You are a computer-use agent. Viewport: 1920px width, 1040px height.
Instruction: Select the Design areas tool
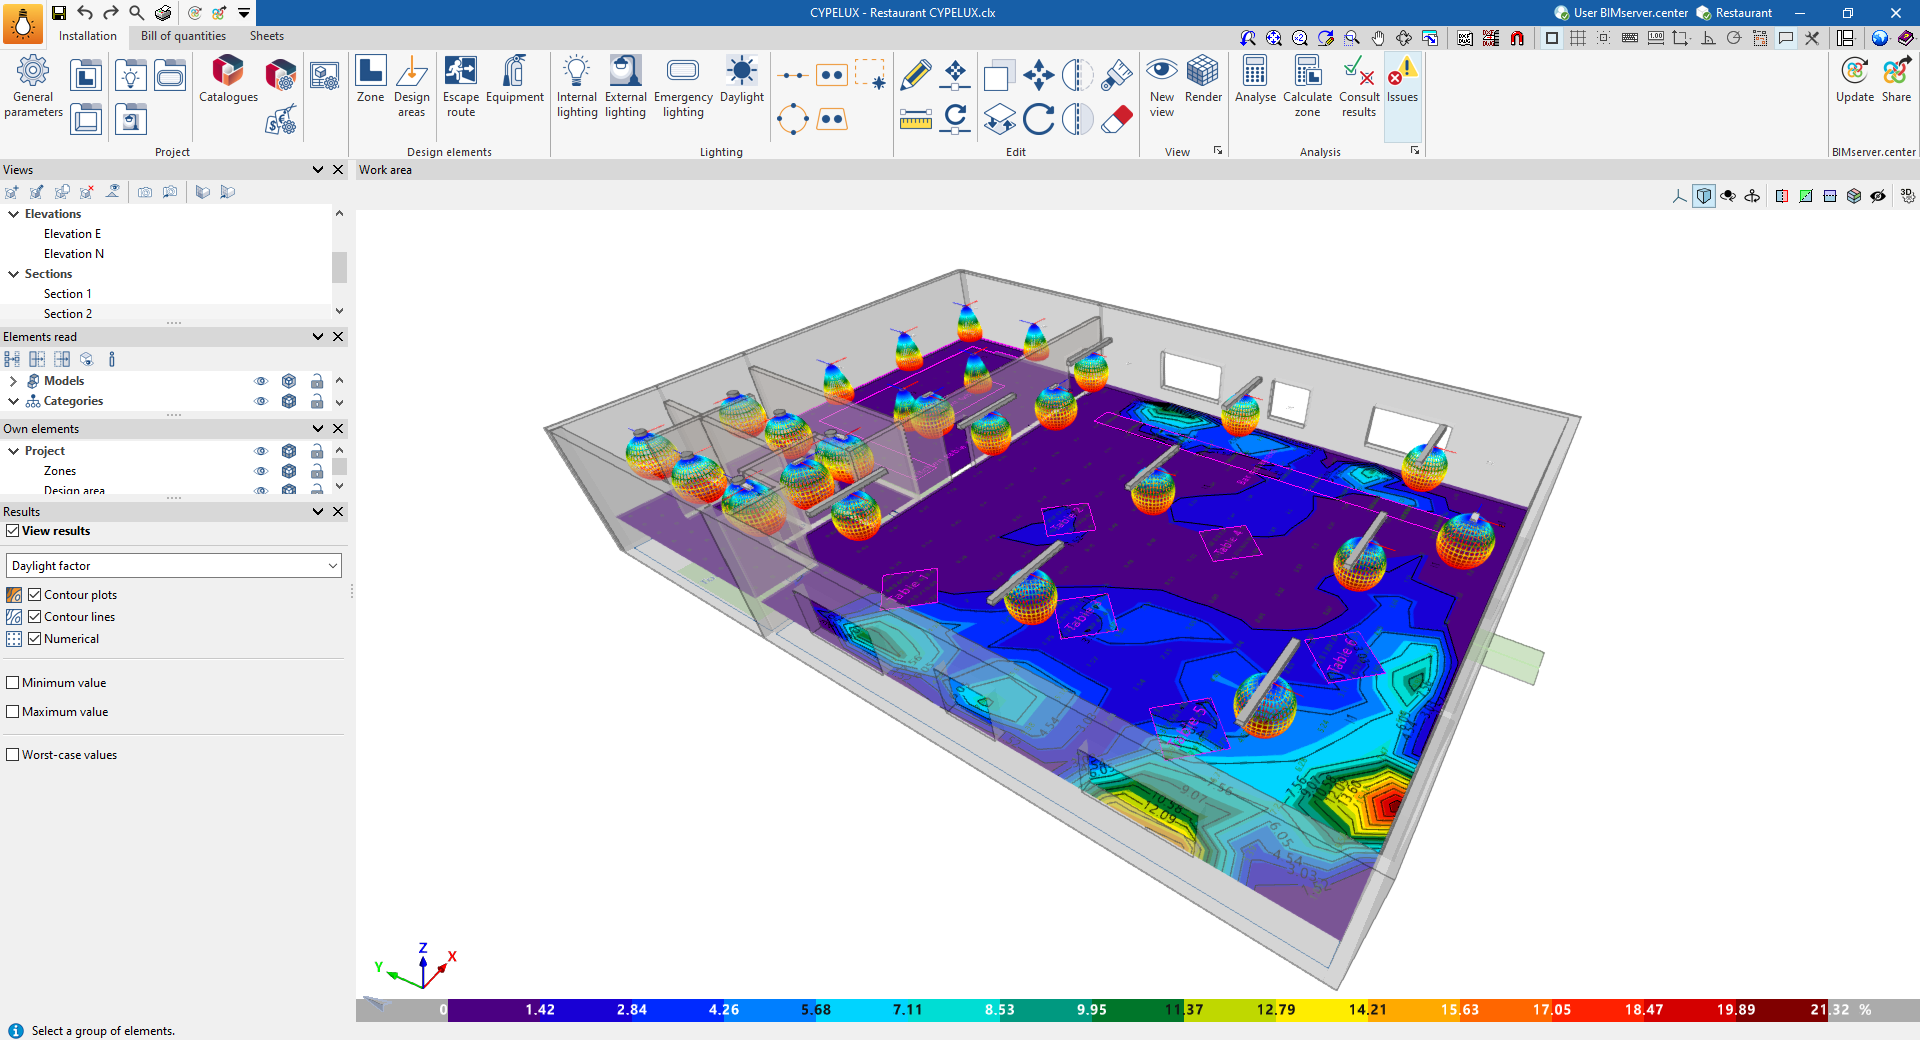tap(411, 87)
